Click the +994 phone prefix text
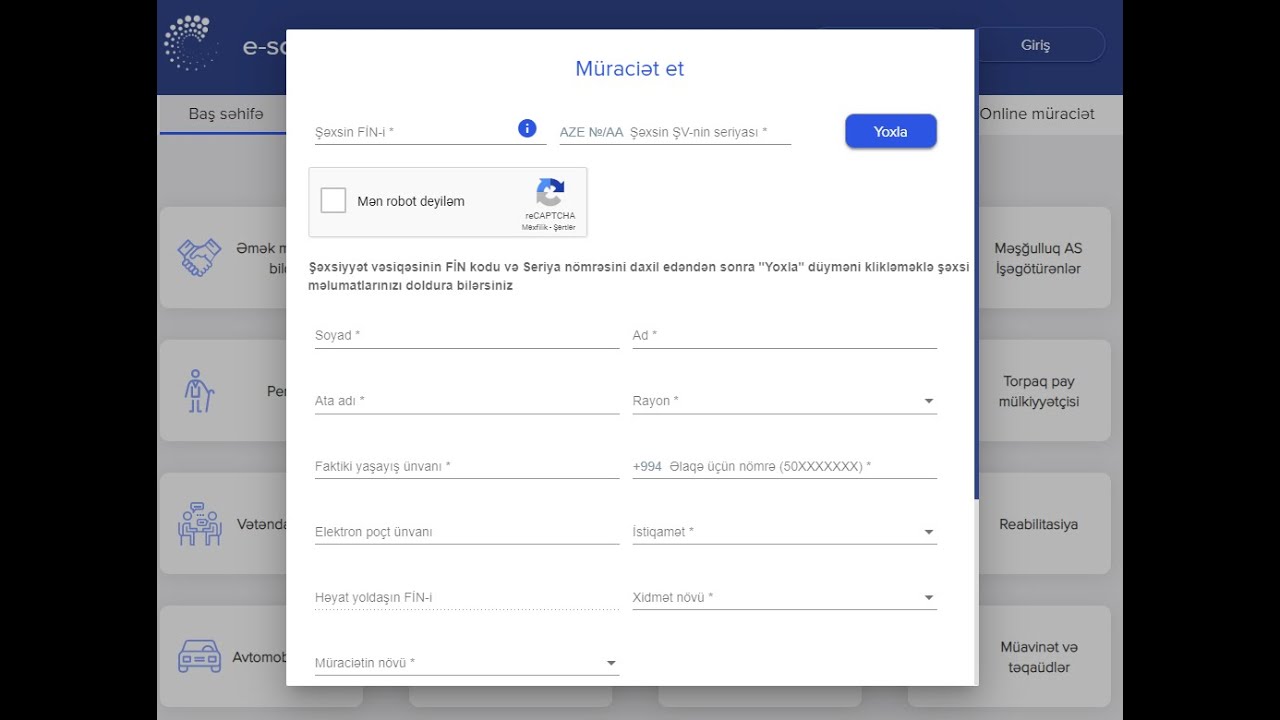Screen dimensions: 1280x720 click(x=647, y=466)
